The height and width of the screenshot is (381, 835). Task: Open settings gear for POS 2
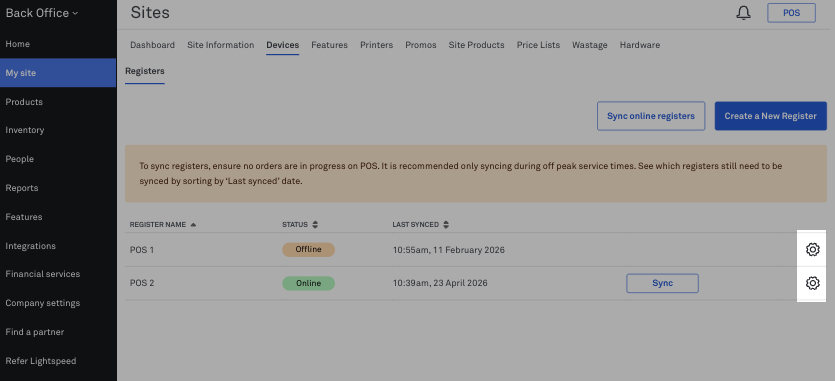point(812,283)
